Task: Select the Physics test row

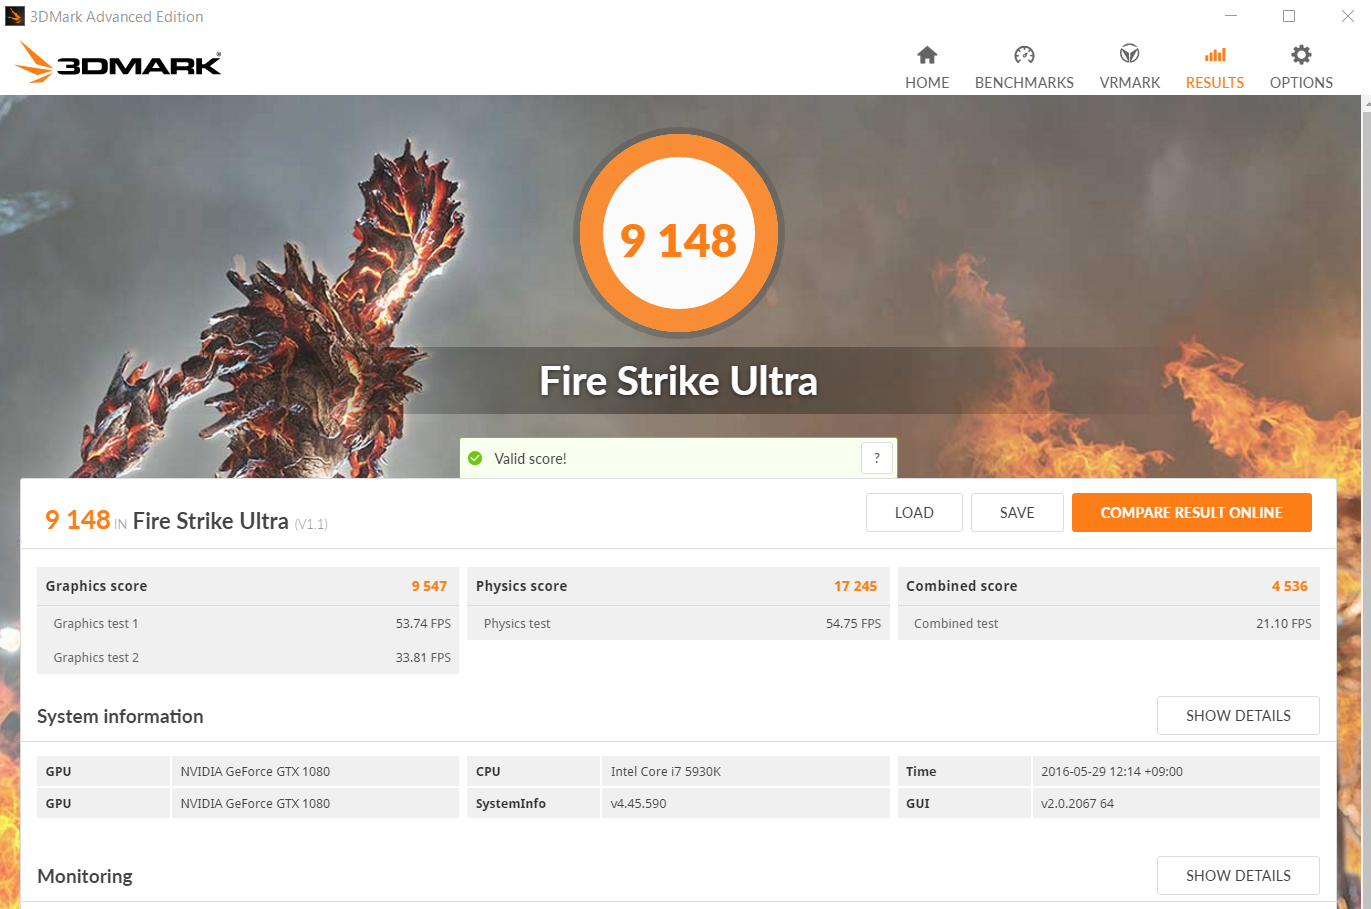Action: point(678,623)
